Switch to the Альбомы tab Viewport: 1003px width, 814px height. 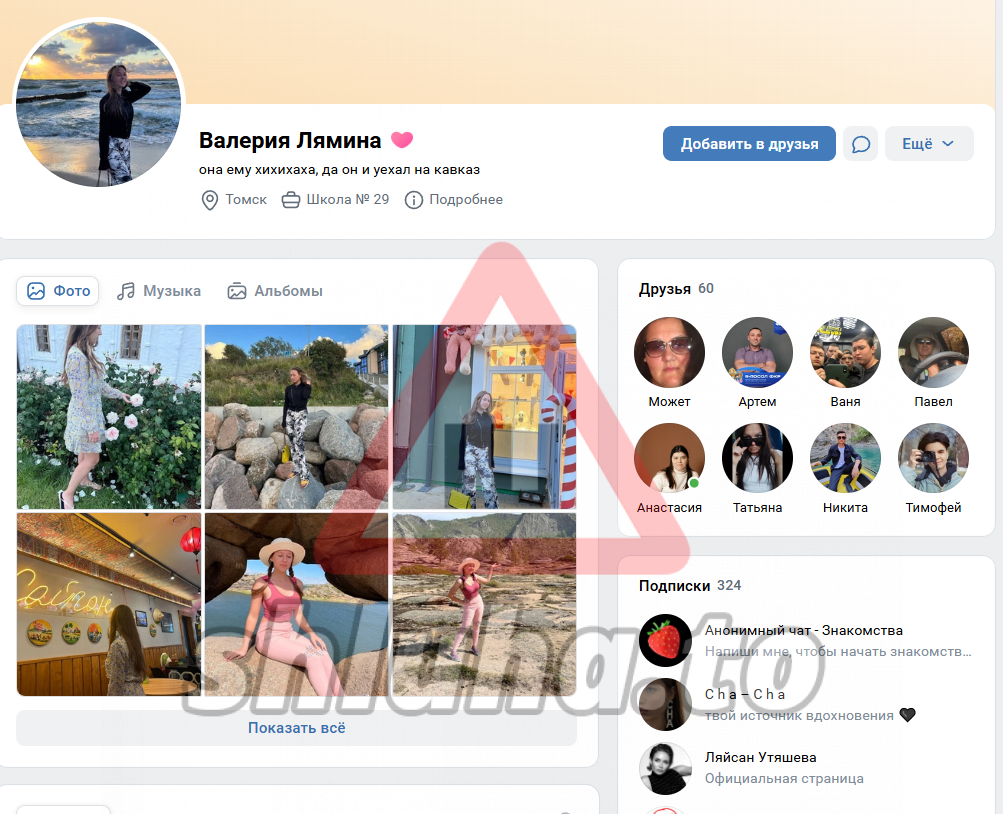(x=275, y=291)
